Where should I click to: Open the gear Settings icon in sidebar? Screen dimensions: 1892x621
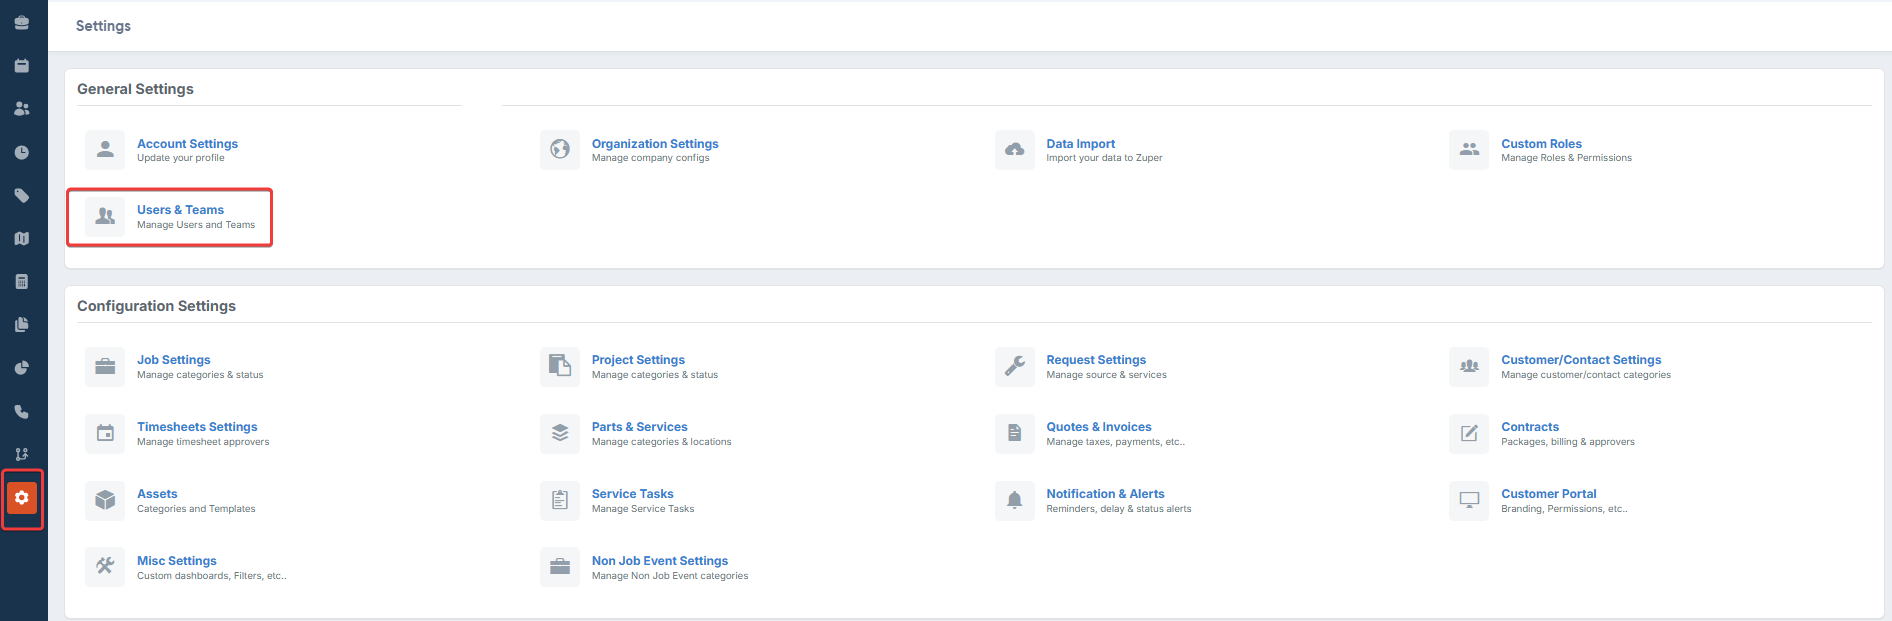pyautogui.click(x=22, y=498)
